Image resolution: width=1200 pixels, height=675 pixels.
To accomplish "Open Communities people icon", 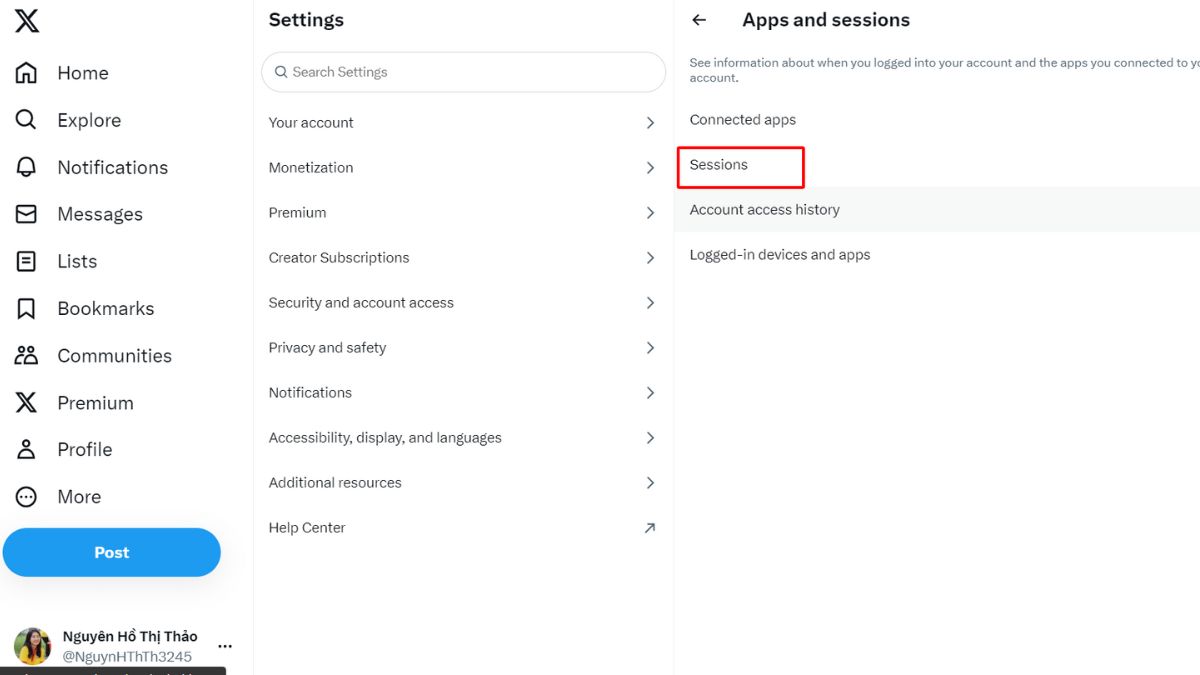I will tap(26, 355).
